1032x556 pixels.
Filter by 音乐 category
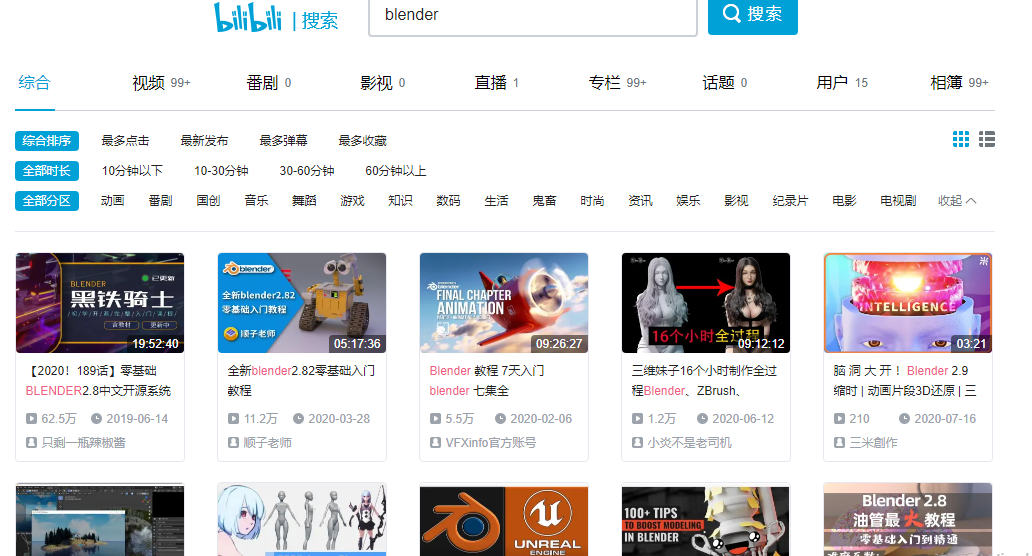coord(256,201)
